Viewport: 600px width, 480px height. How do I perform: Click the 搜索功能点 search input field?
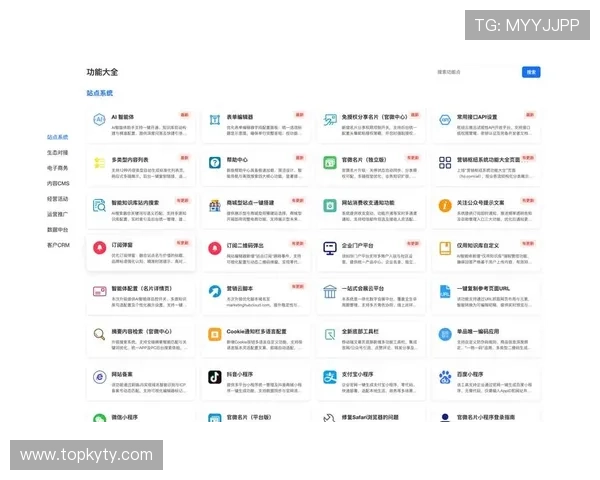click(477, 72)
